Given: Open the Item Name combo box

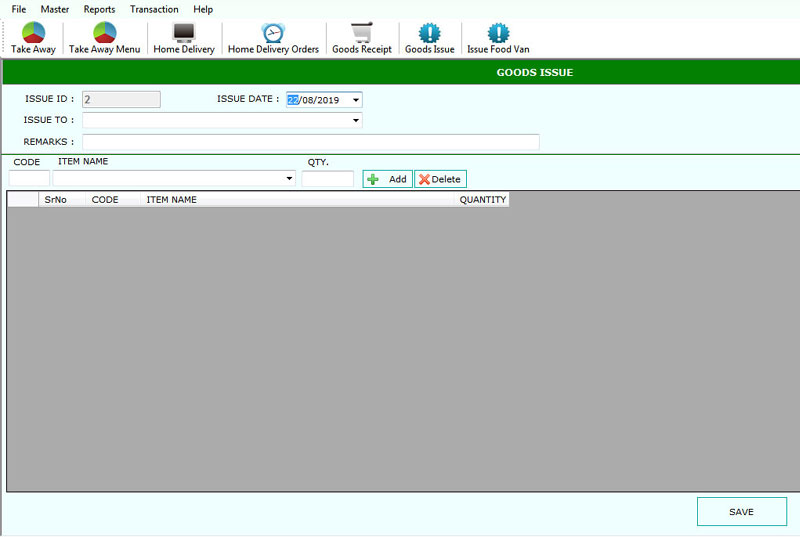Looking at the screenshot, I should [289, 179].
